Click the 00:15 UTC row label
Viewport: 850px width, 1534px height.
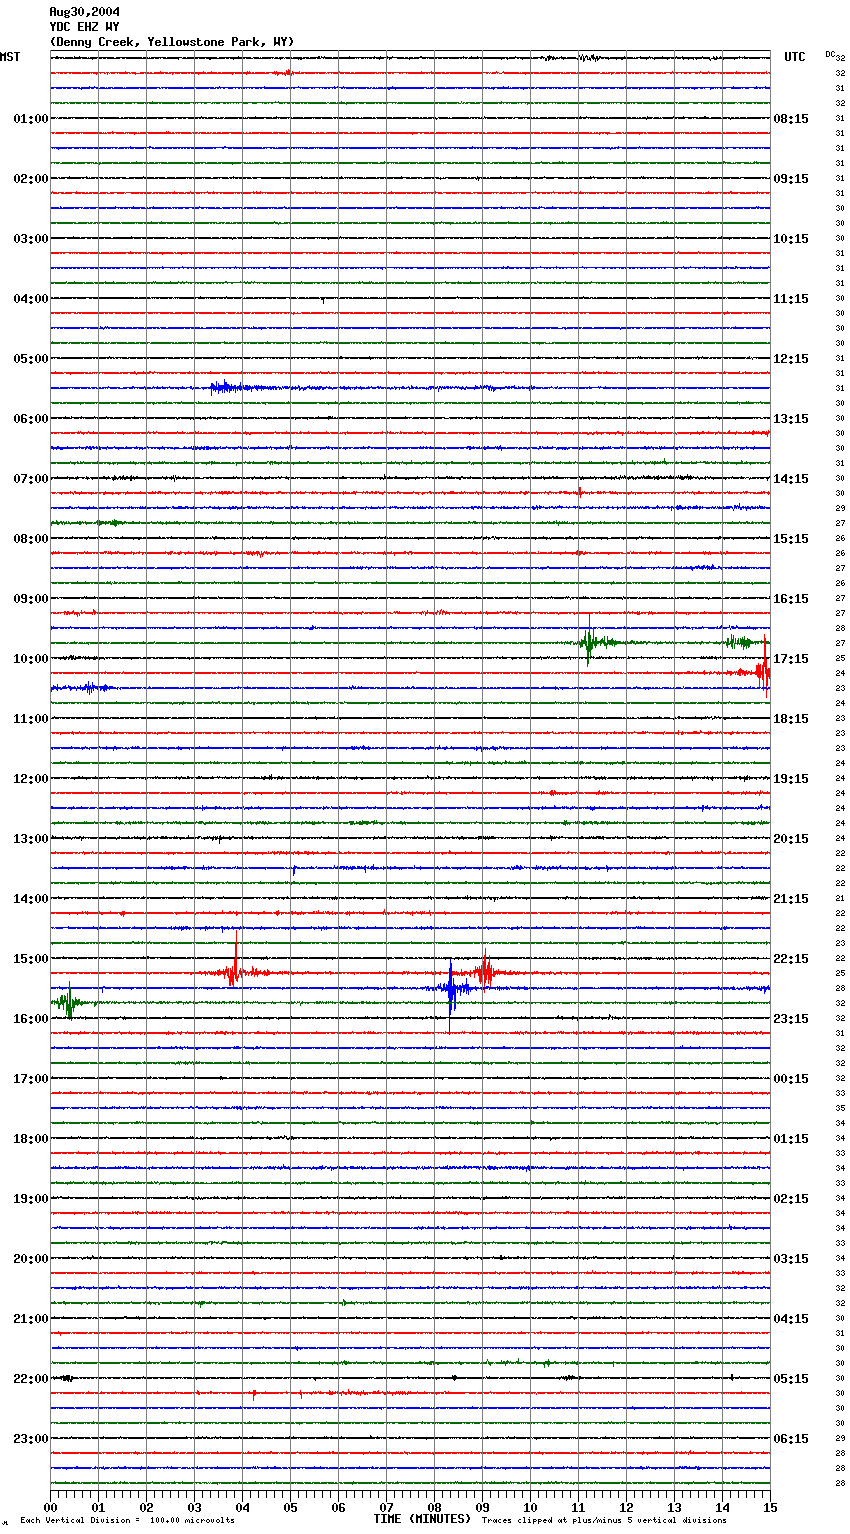791,1079
